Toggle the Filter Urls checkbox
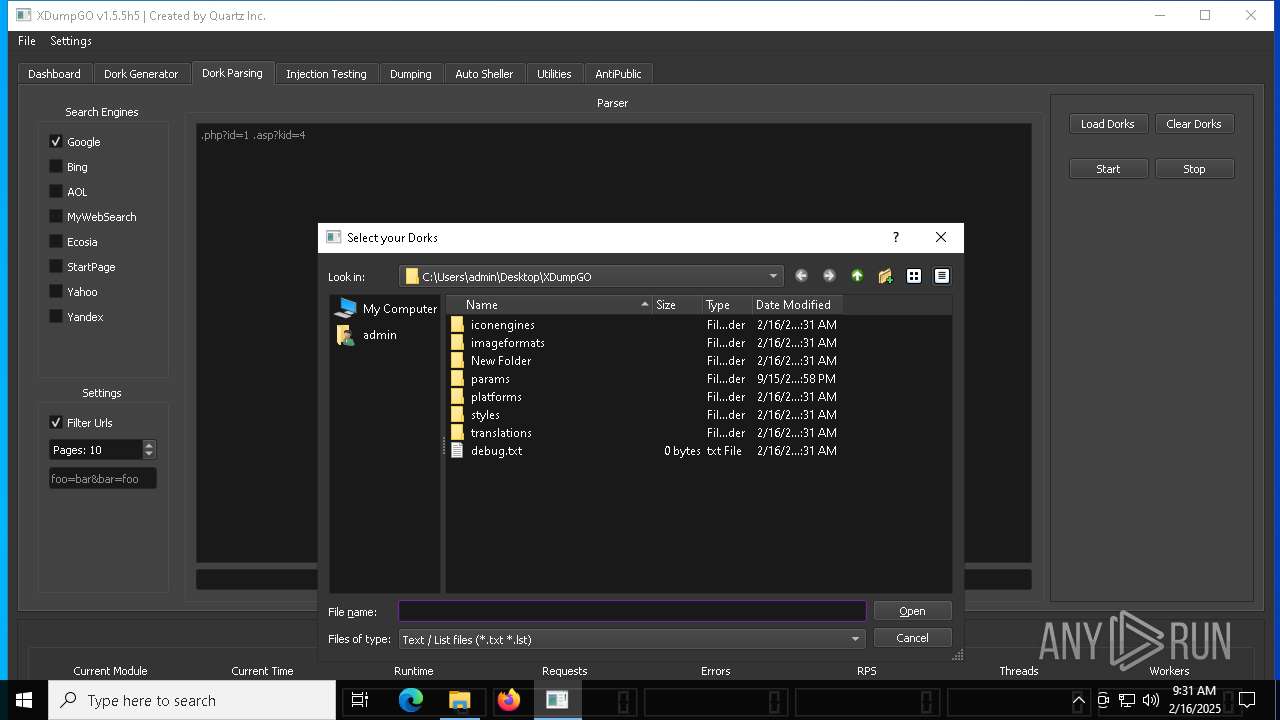This screenshot has width=1280, height=720. (x=56, y=423)
